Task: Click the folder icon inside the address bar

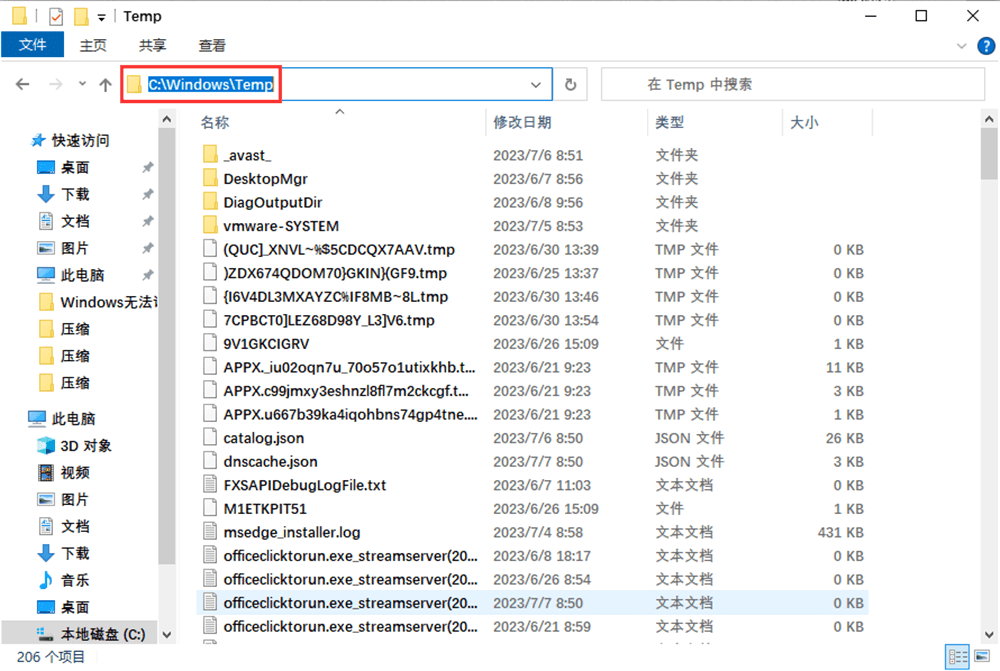Action: 134,84
